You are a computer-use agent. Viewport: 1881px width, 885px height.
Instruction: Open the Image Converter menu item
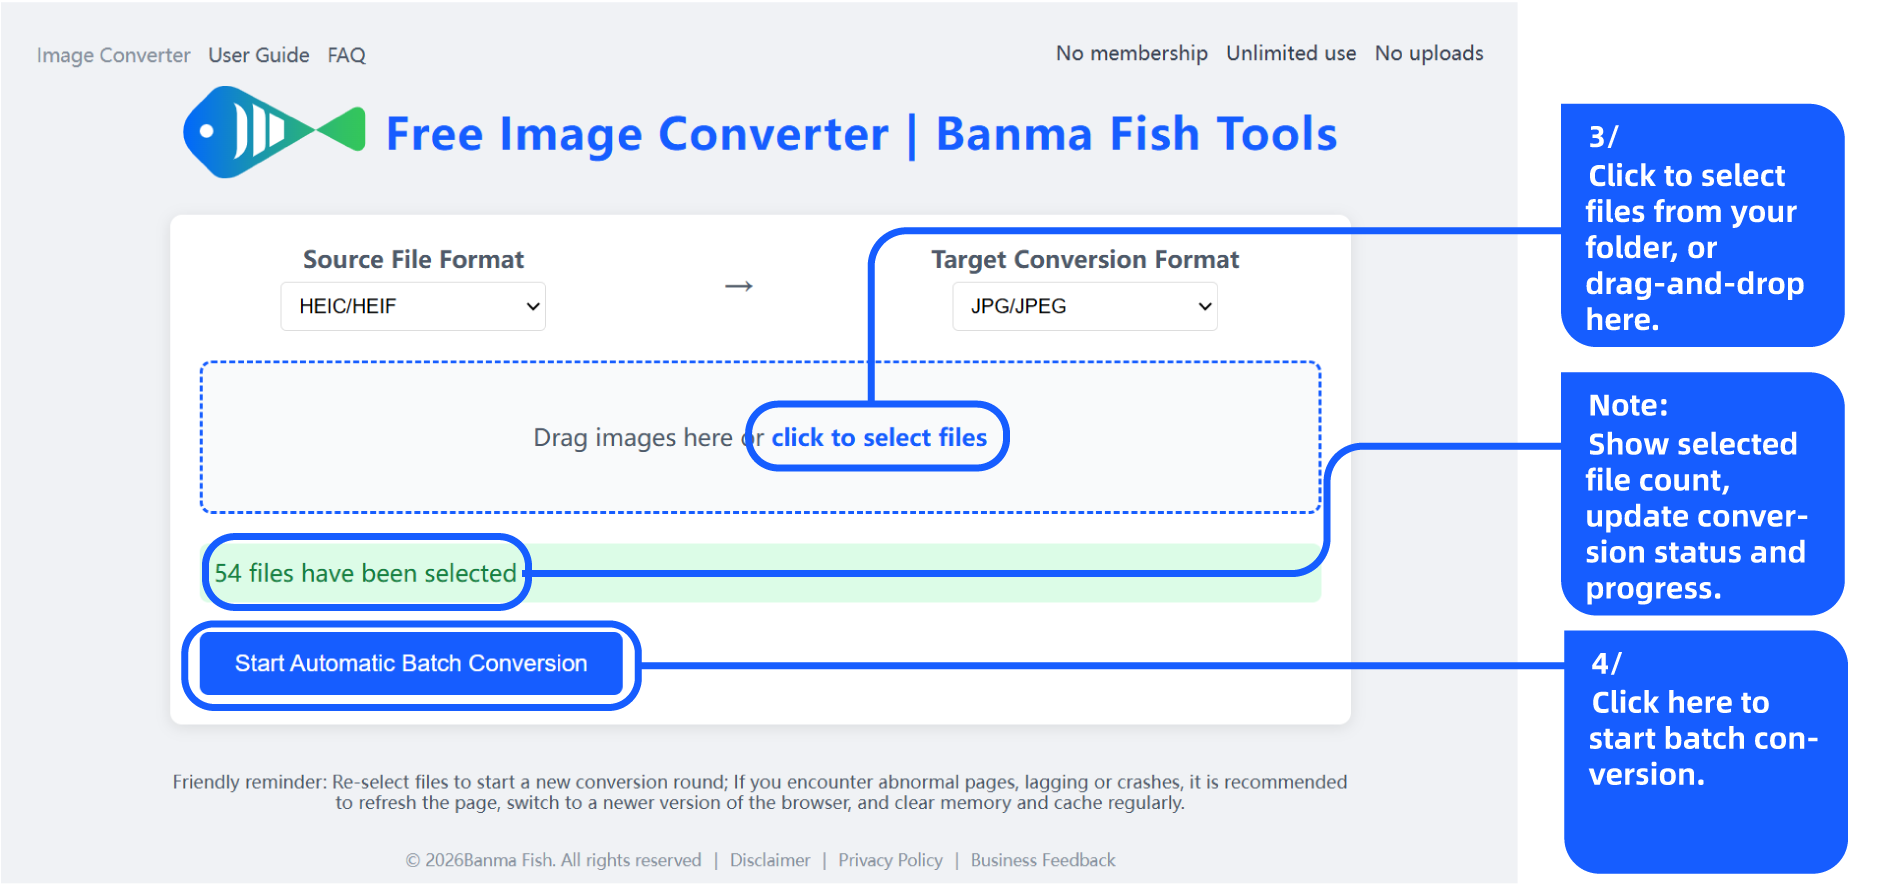pos(113,55)
